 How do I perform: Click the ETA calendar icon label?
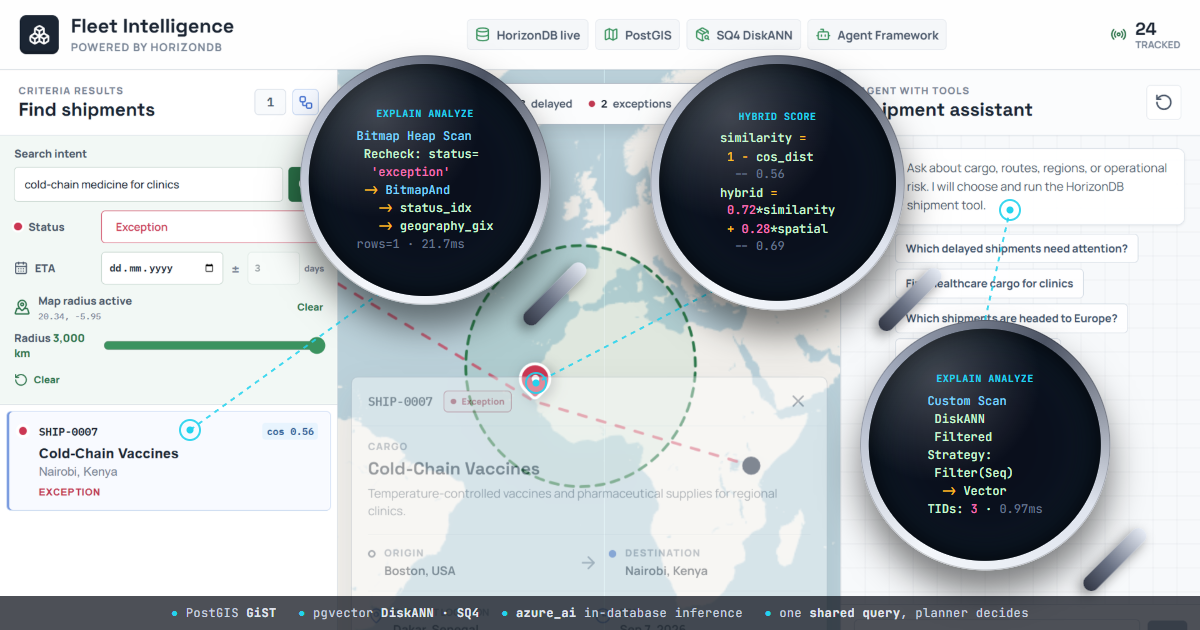tap(21, 268)
